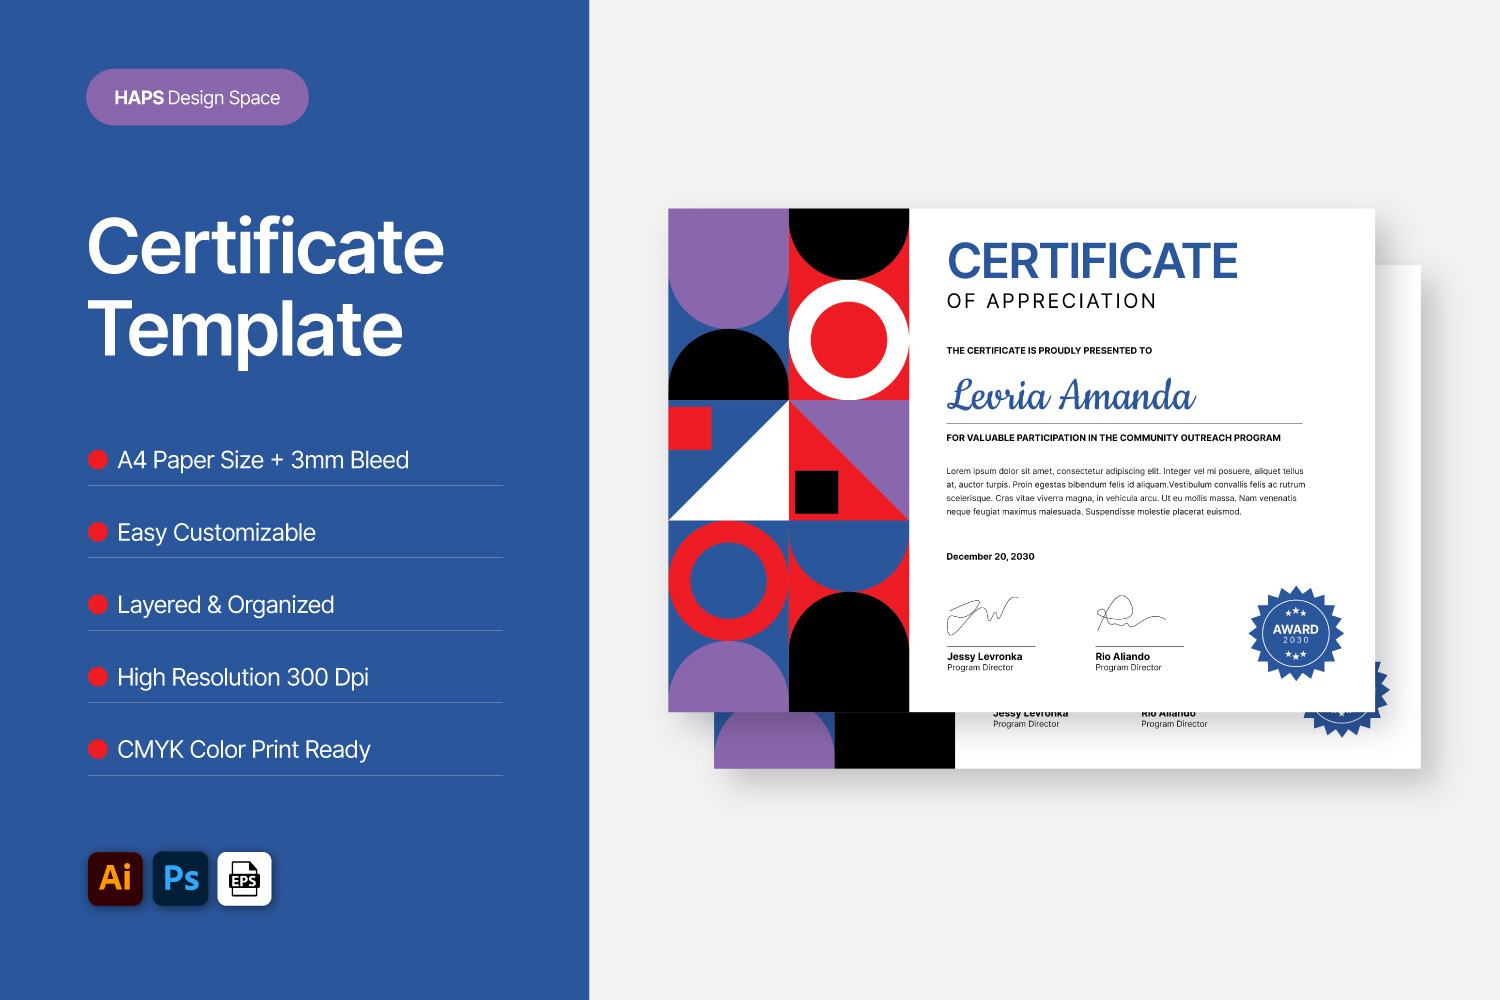1500x1000 pixels.
Task: Click the small black square in pattern
Action: [816, 492]
